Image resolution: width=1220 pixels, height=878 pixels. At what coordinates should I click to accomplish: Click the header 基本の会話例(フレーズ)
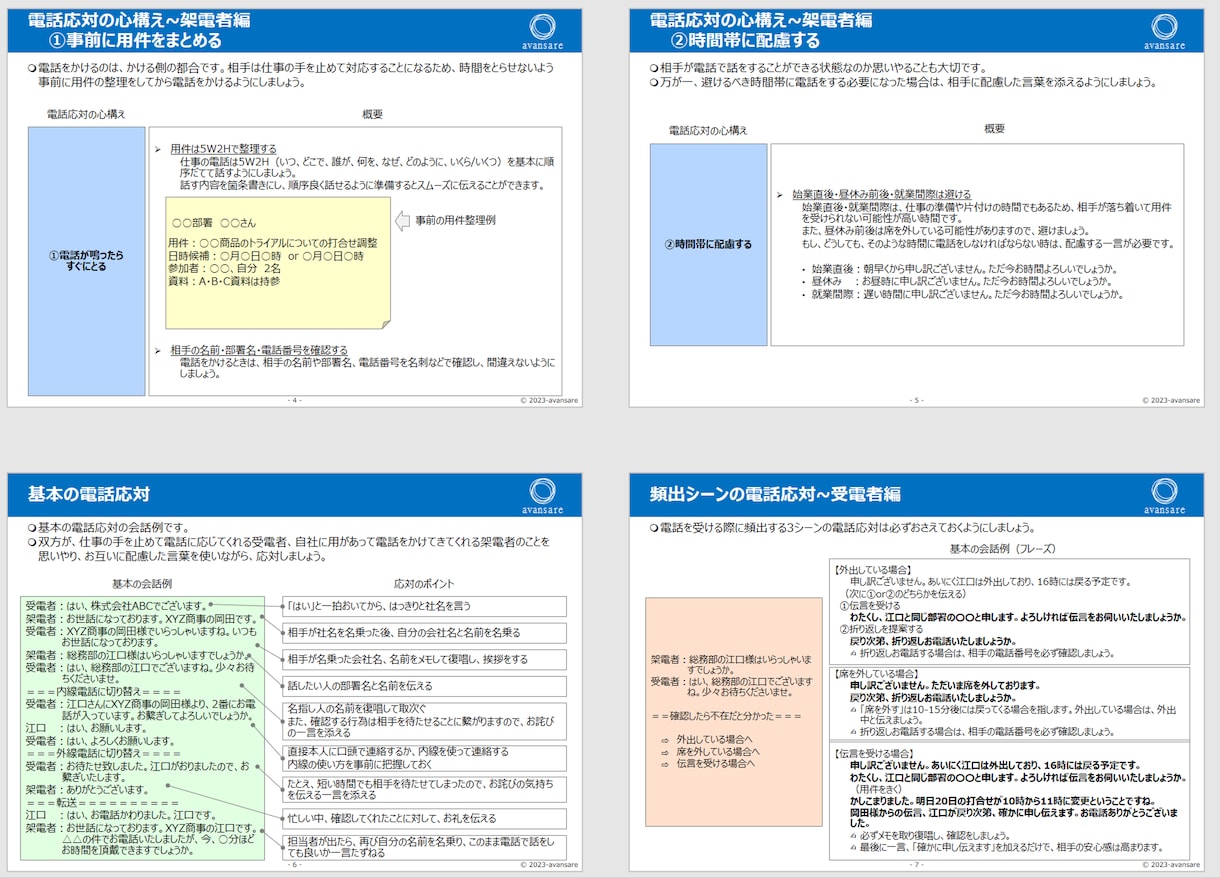(x=1002, y=549)
